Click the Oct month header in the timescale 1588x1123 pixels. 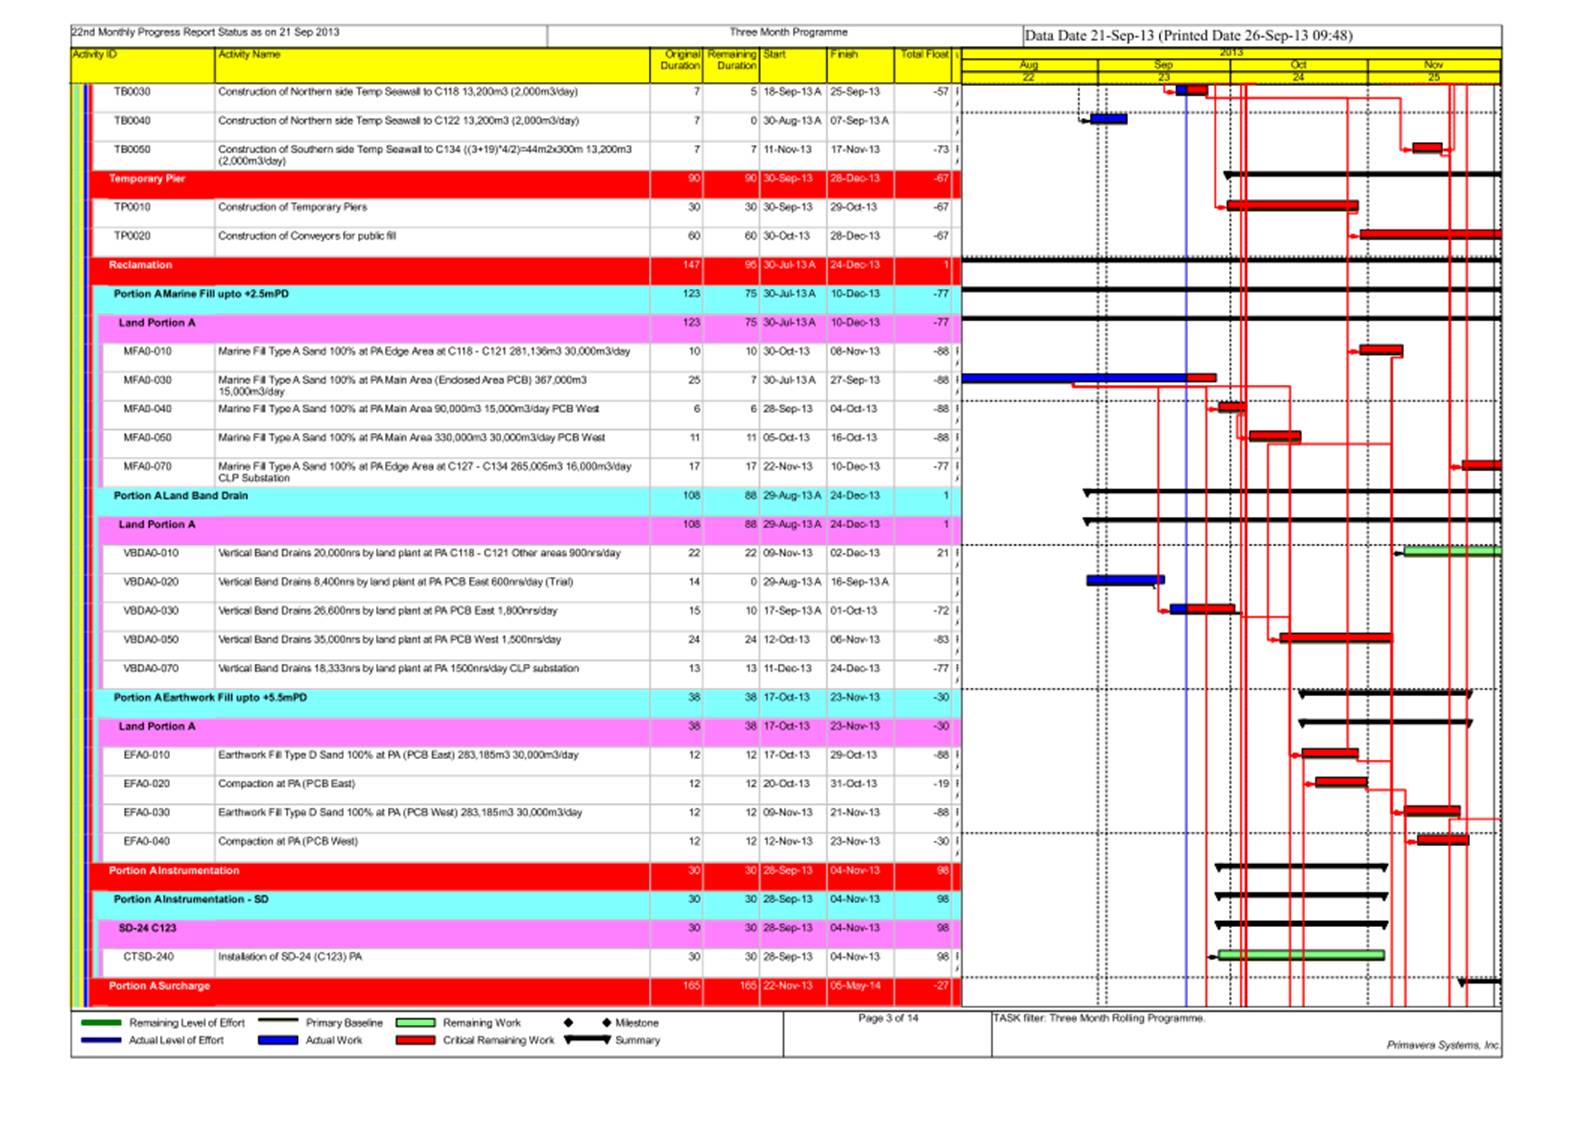1298,65
